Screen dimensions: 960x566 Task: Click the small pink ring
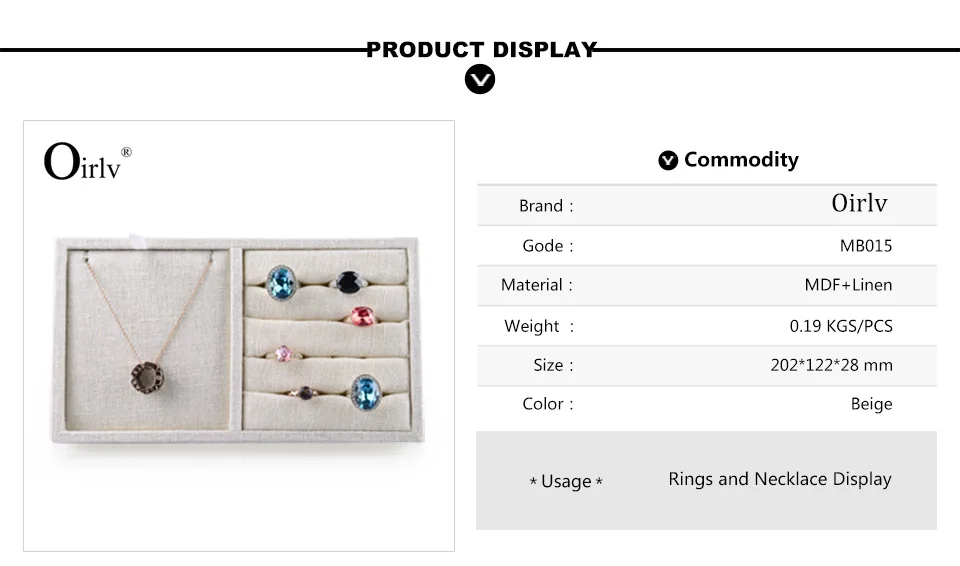point(283,353)
